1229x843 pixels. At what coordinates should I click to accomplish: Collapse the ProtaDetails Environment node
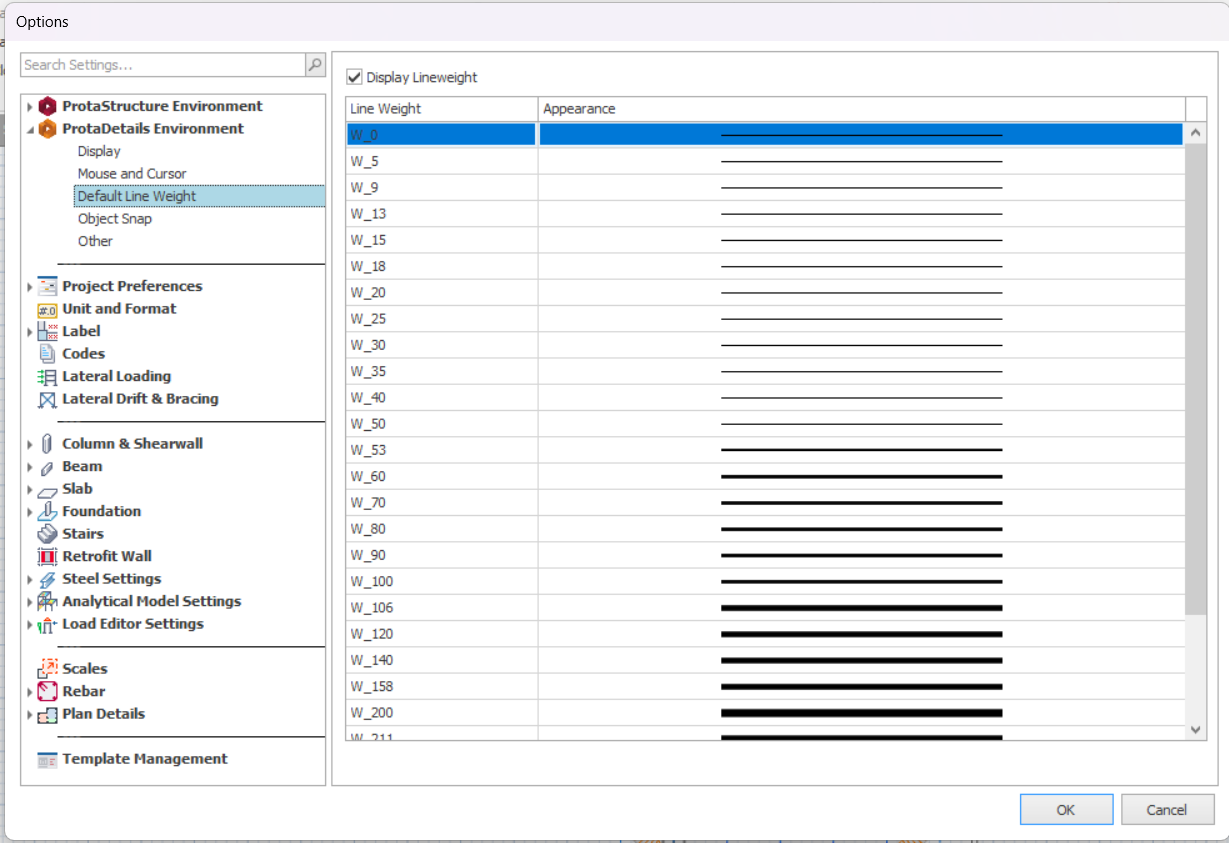pyautogui.click(x=30, y=129)
